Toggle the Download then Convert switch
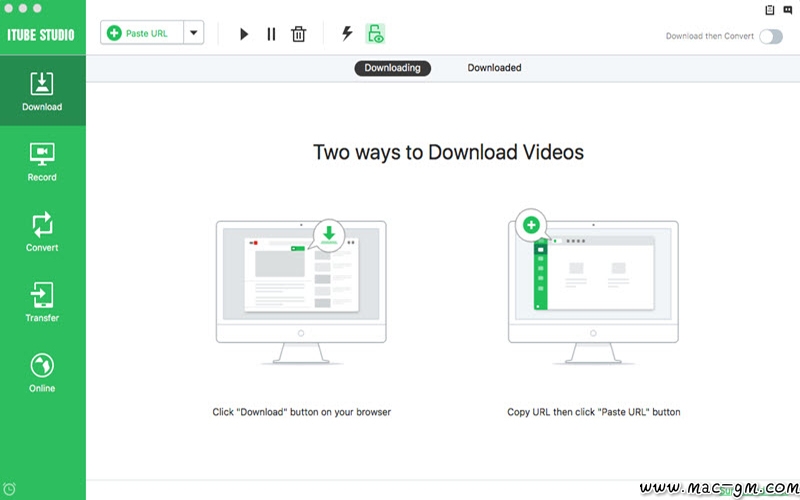Screen dimensions: 800x500 (x=771, y=36)
